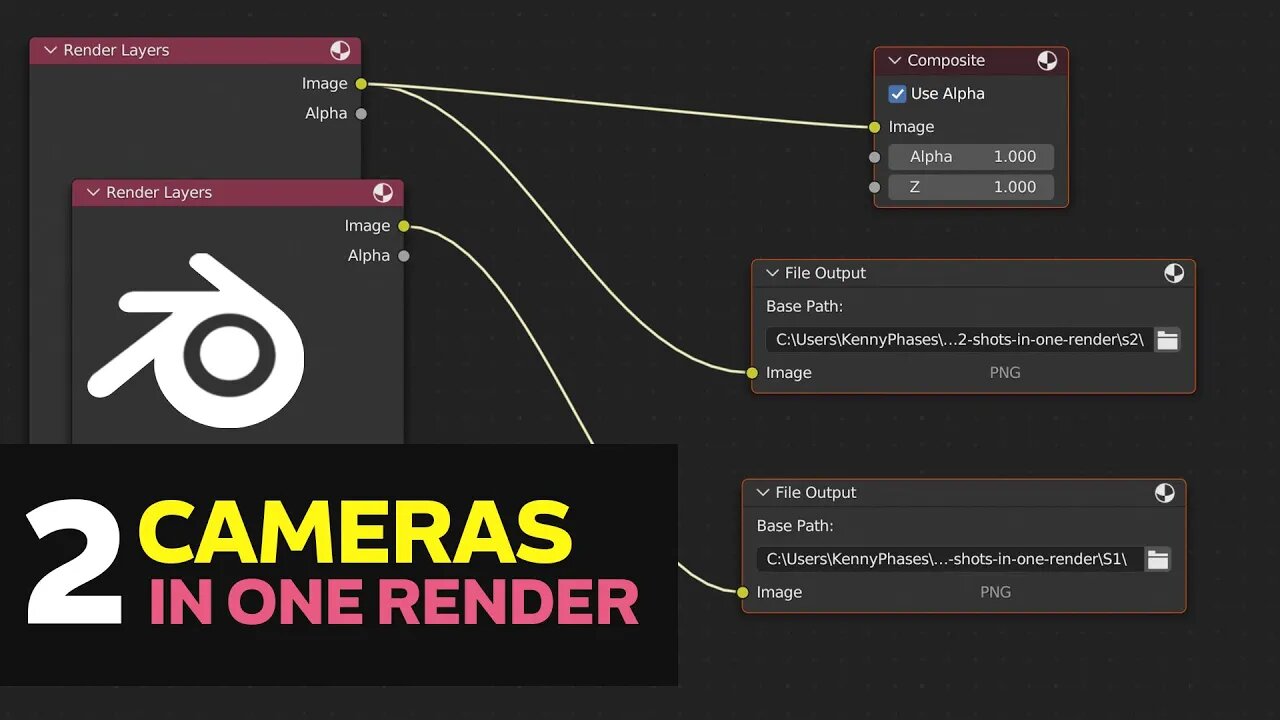Collapse the S1 File Output node
Viewport: 1280px width, 720px height.
pyautogui.click(x=762, y=492)
